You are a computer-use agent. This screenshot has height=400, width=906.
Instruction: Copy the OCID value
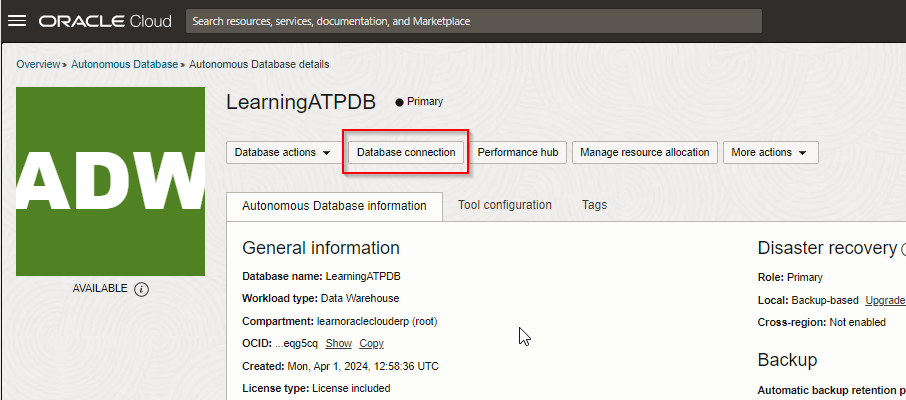[372, 343]
